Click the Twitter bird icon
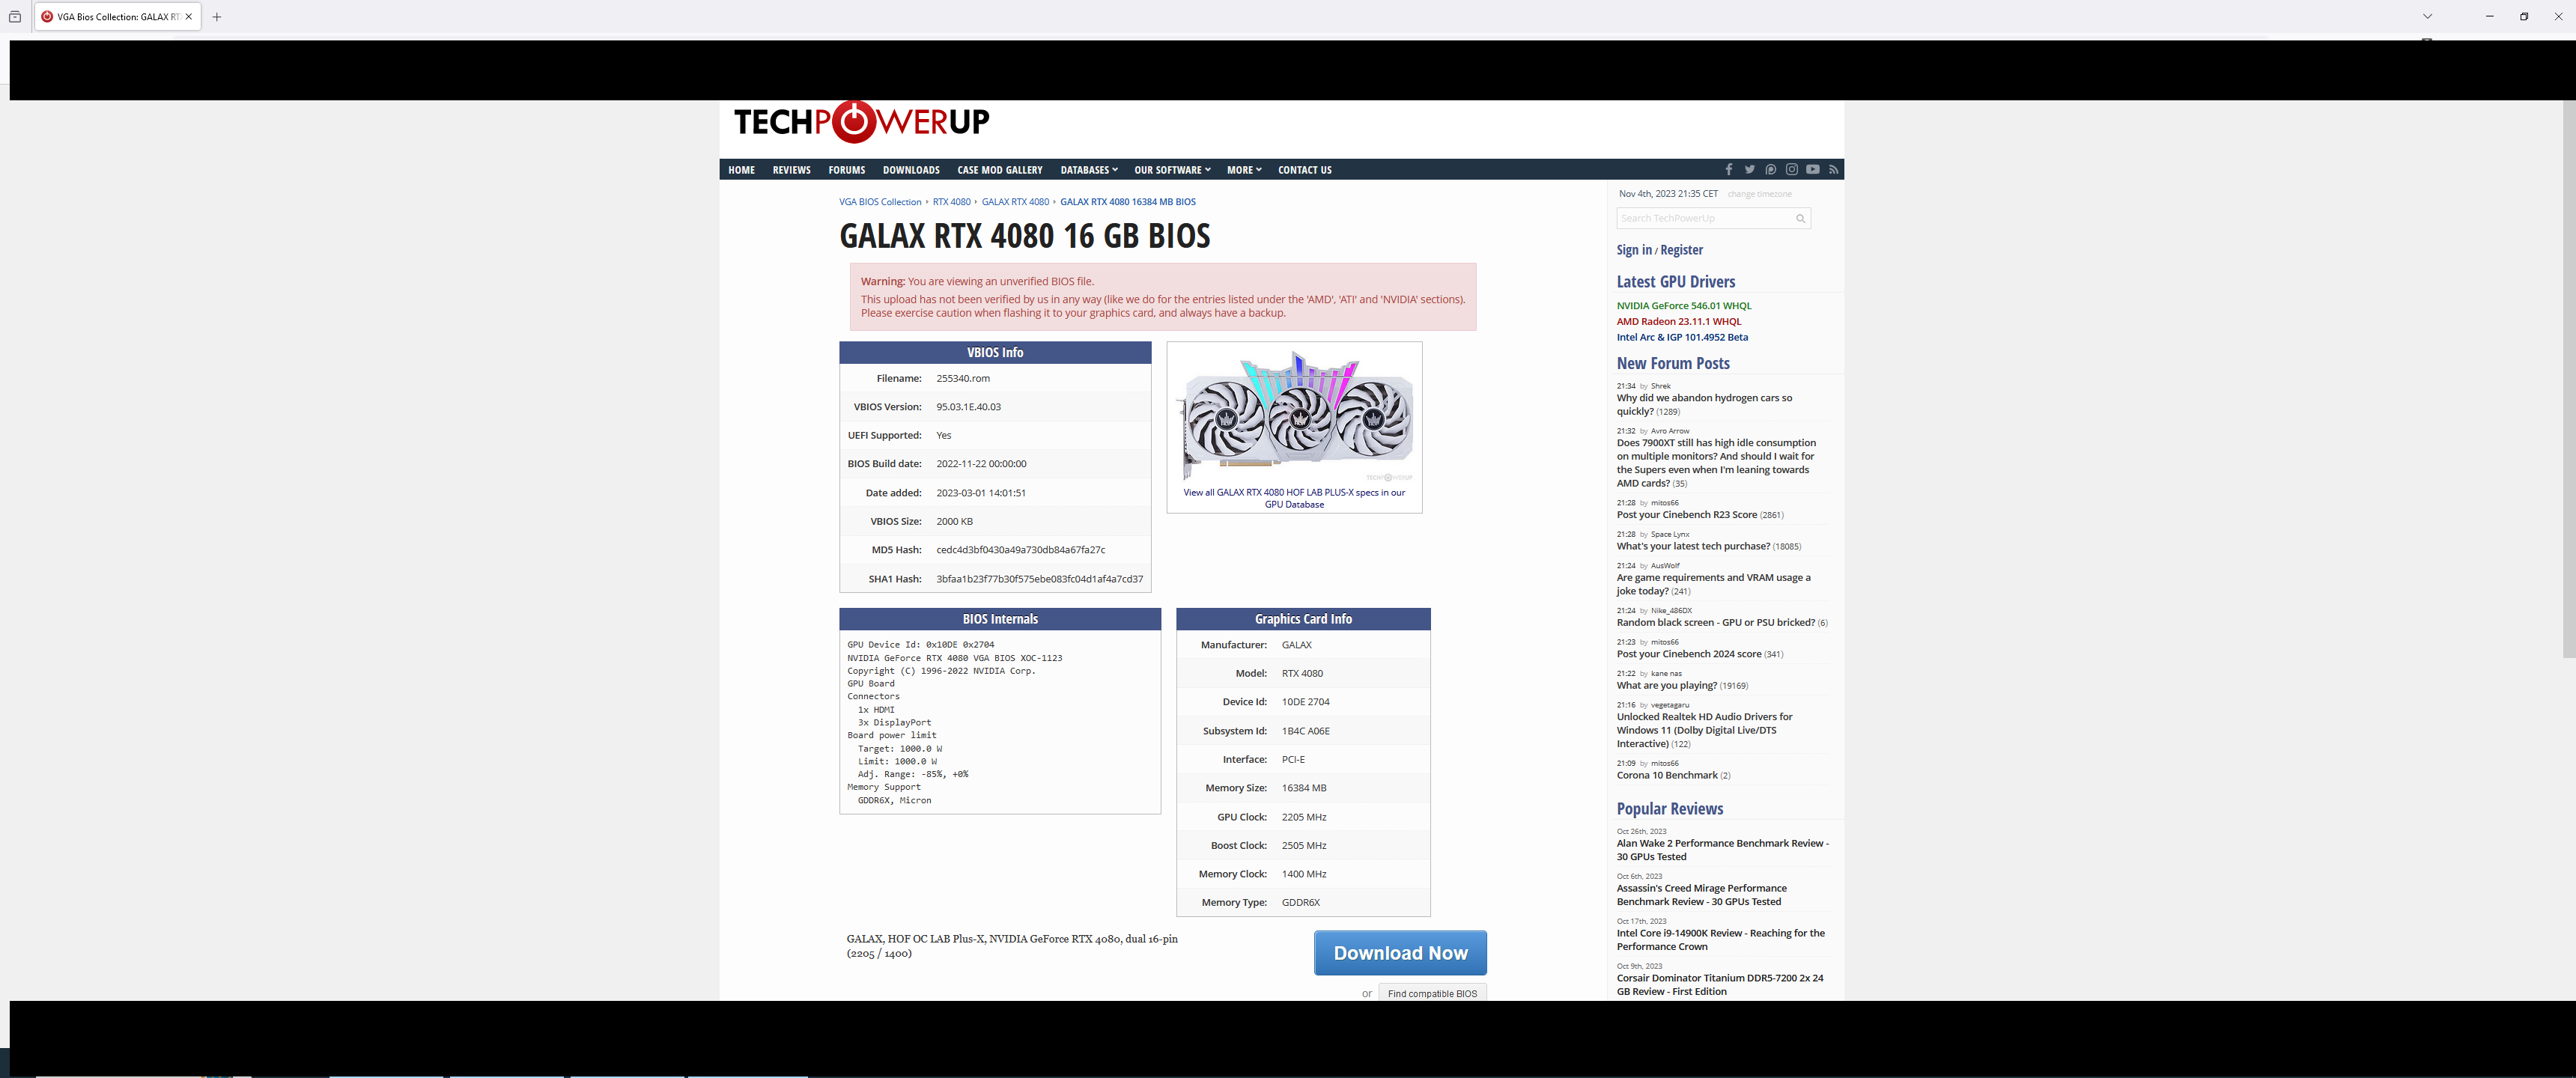This screenshot has height=1078, width=2576. tap(1749, 170)
